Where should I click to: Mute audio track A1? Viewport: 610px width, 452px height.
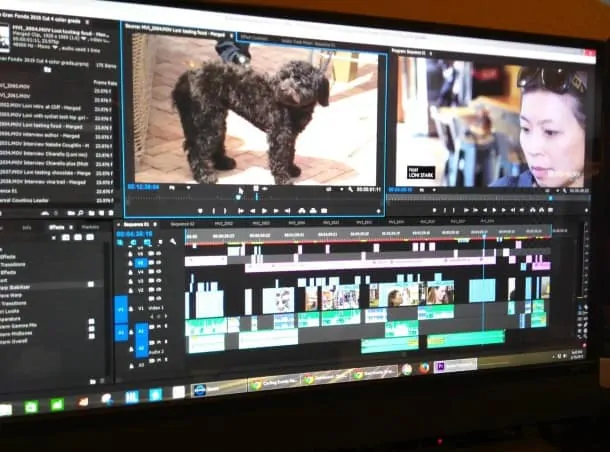click(x=159, y=326)
